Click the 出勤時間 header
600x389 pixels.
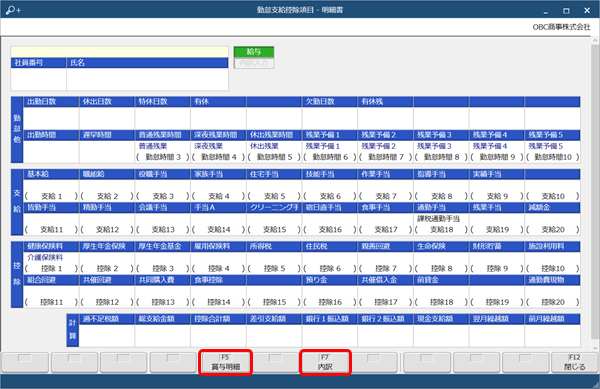51,135
